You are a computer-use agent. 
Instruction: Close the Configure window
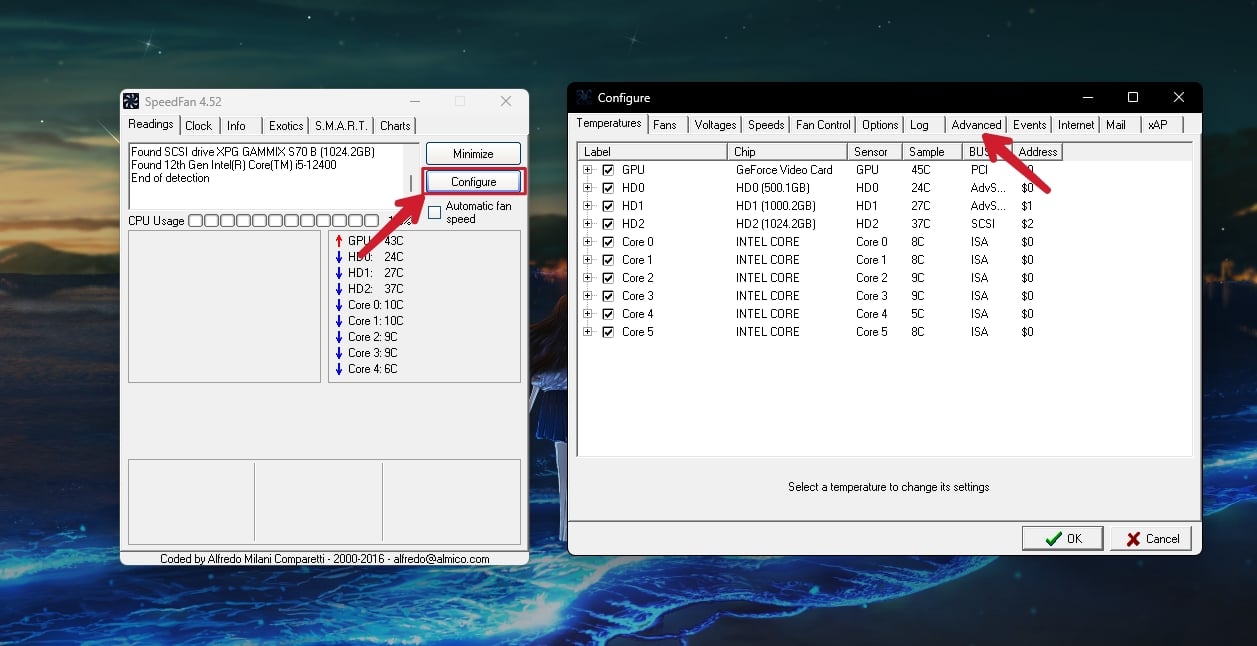click(1179, 97)
